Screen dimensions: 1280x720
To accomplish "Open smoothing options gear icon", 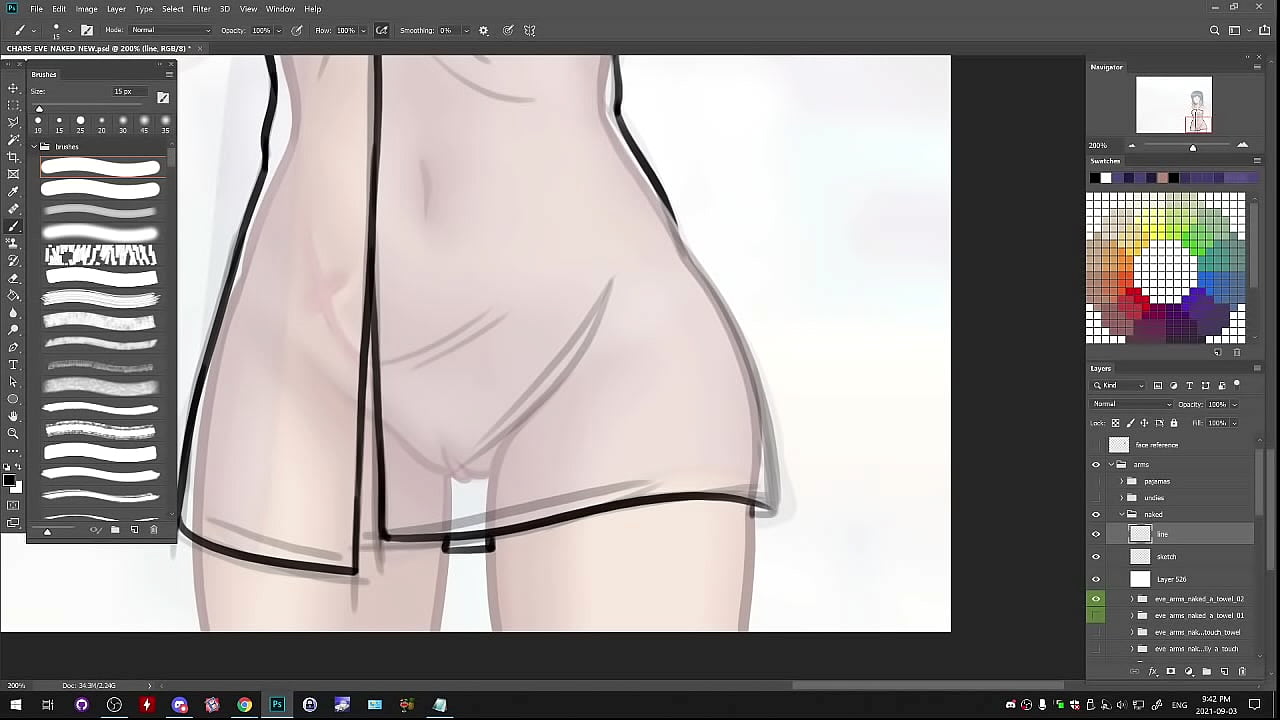I will point(484,31).
